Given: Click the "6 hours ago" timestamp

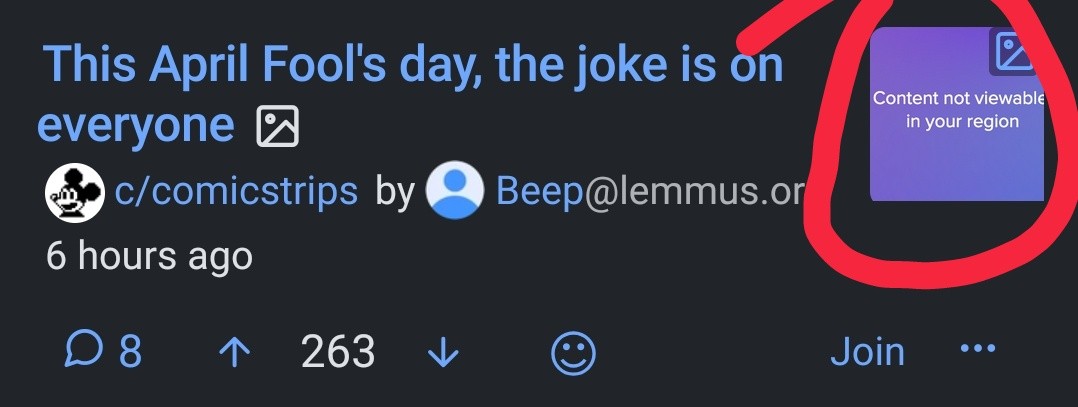Looking at the screenshot, I should coord(149,256).
